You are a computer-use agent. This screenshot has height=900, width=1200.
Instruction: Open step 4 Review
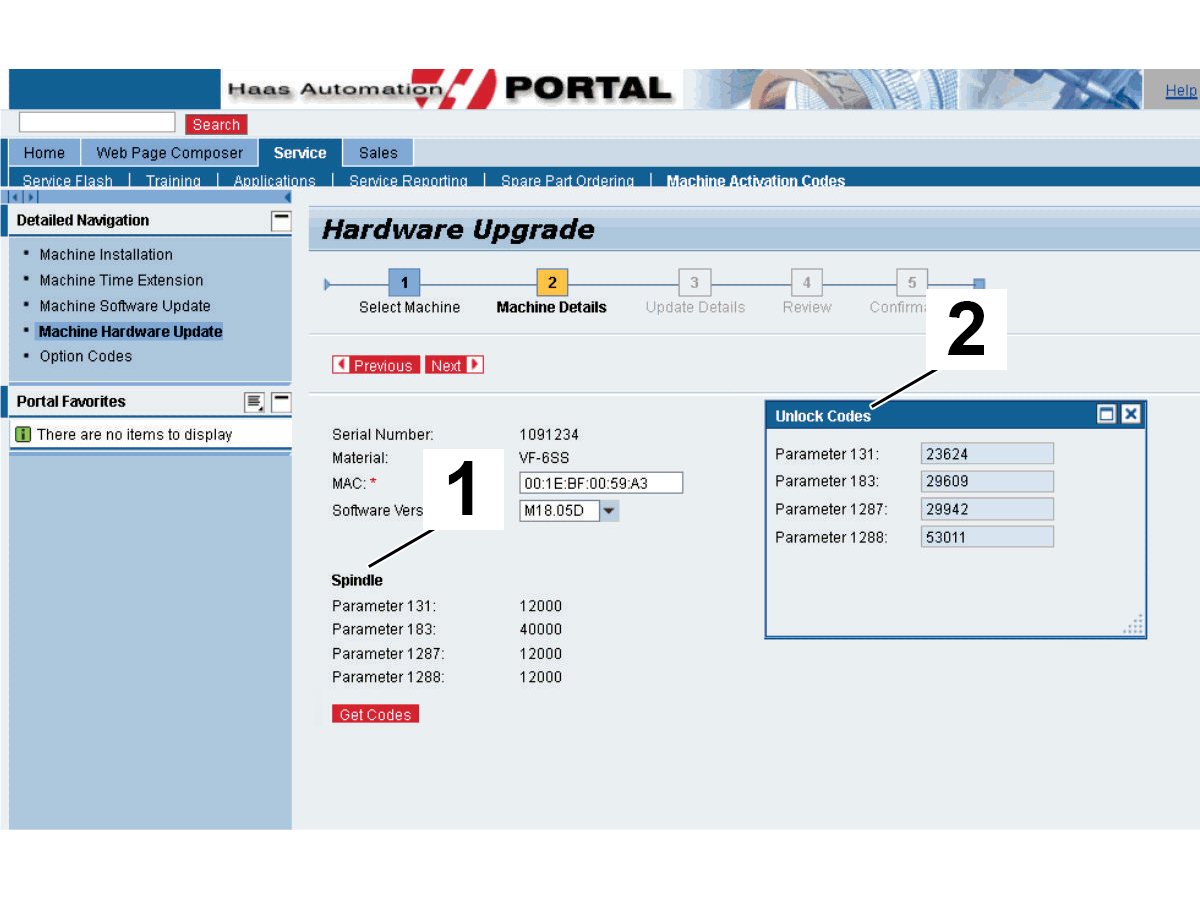tap(807, 283)
